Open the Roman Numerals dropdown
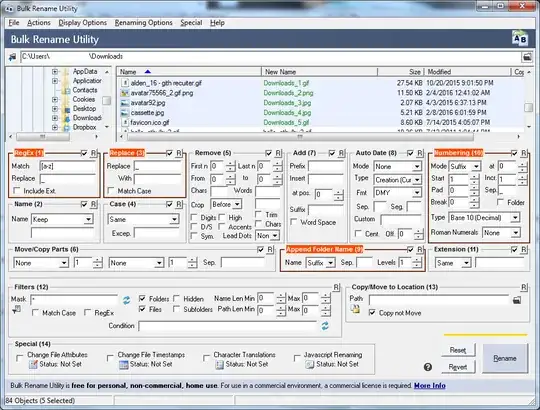540x410 pixels. (501, 233)
